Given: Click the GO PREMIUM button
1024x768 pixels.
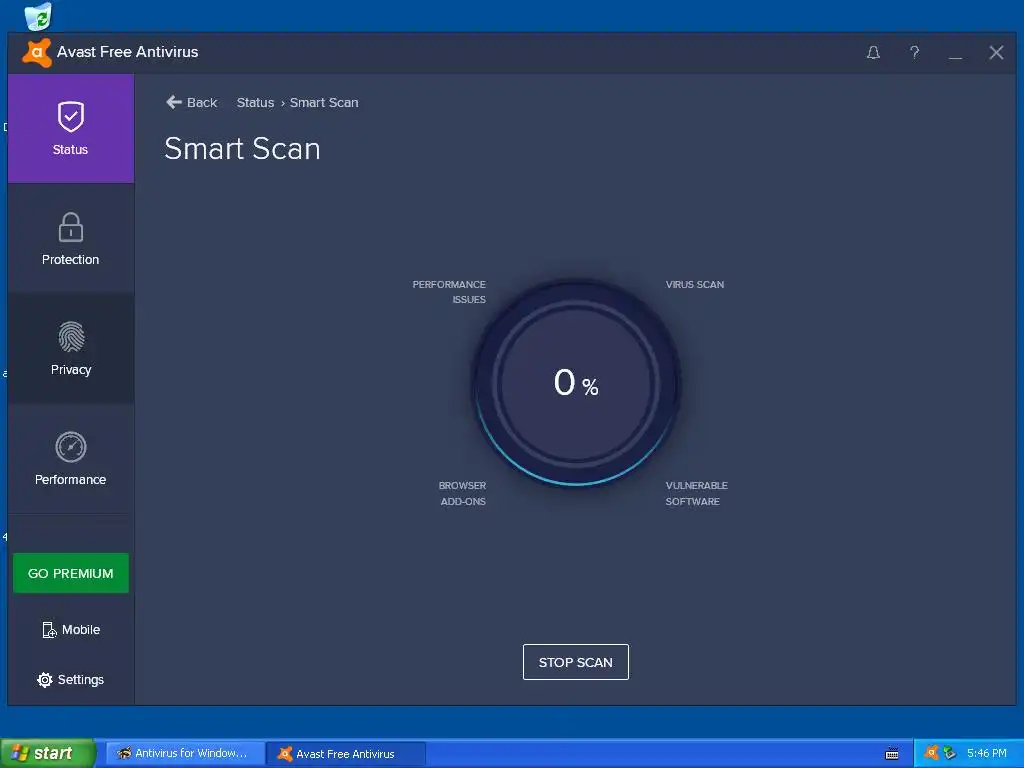Looking at the screenshot, I should (x=71, y=573).
